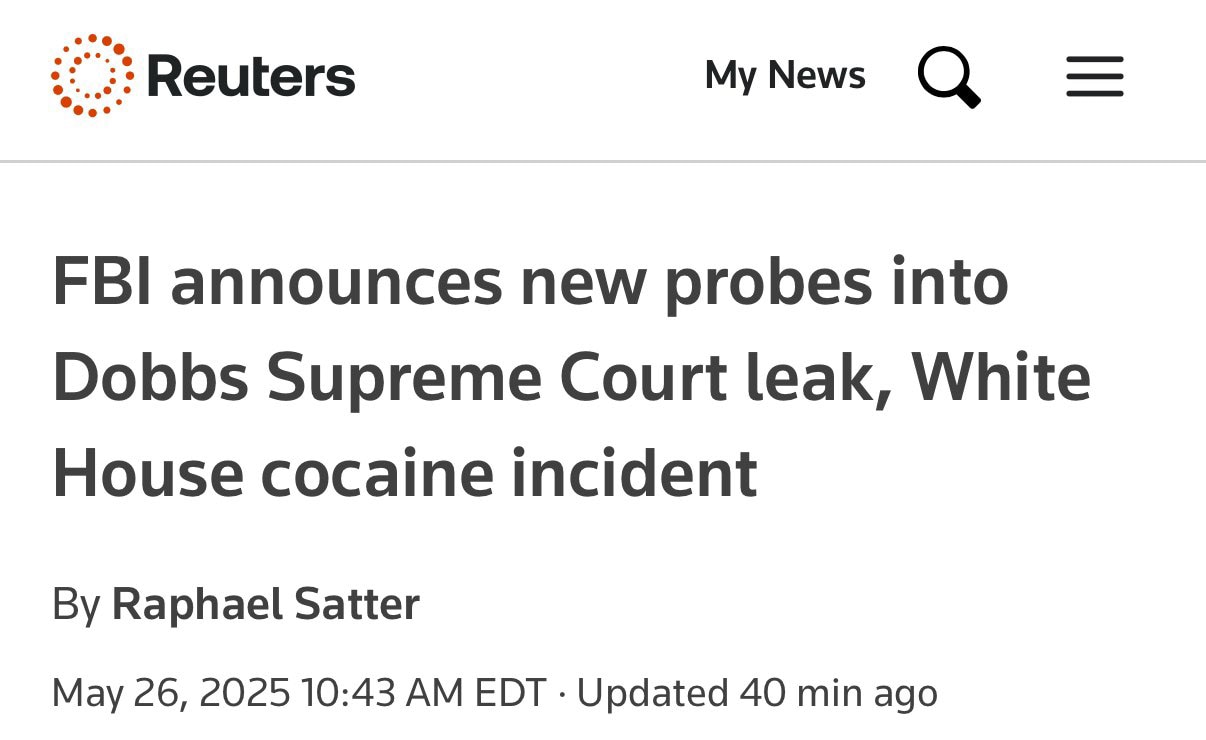Click the Reuters wordmark text
Screen dimensions: 1206x740
(251, 77)
